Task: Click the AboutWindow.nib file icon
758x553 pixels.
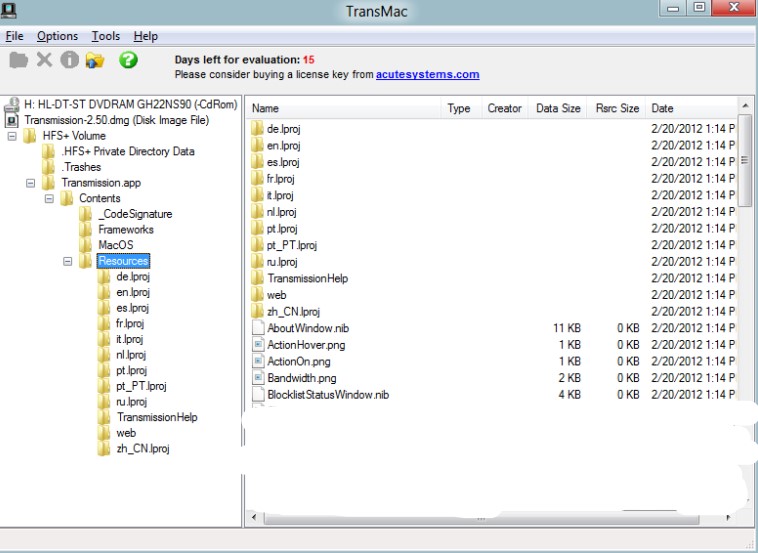Action: pos(258,328)
